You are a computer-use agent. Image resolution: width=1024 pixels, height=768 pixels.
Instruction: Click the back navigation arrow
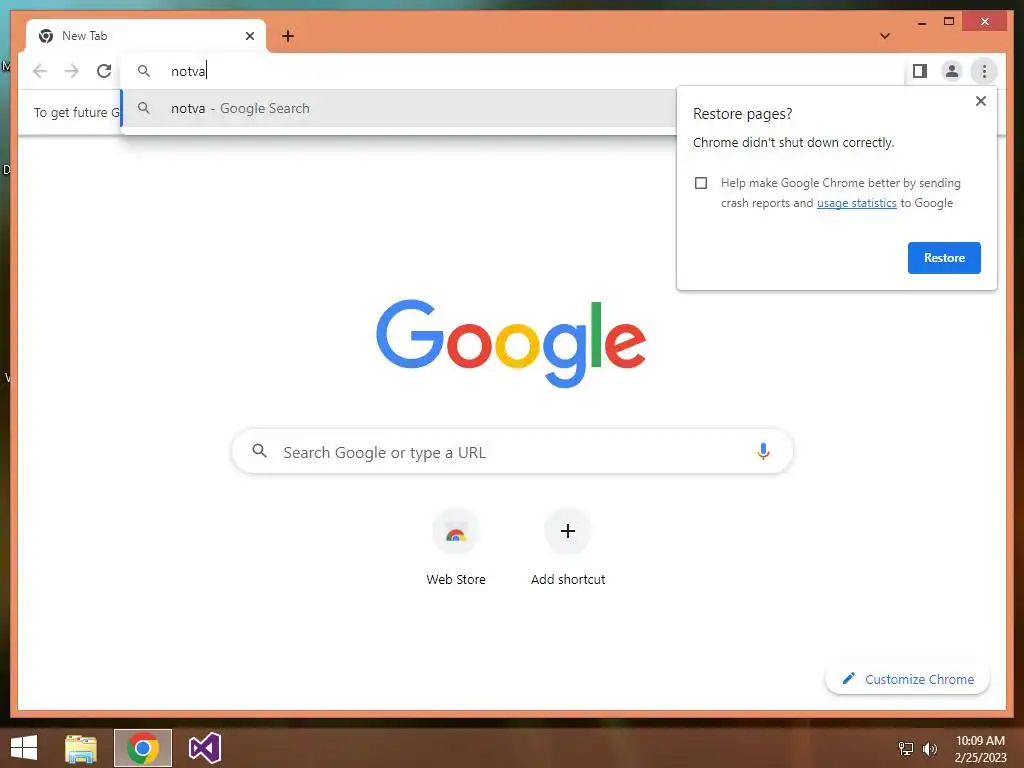40,71
